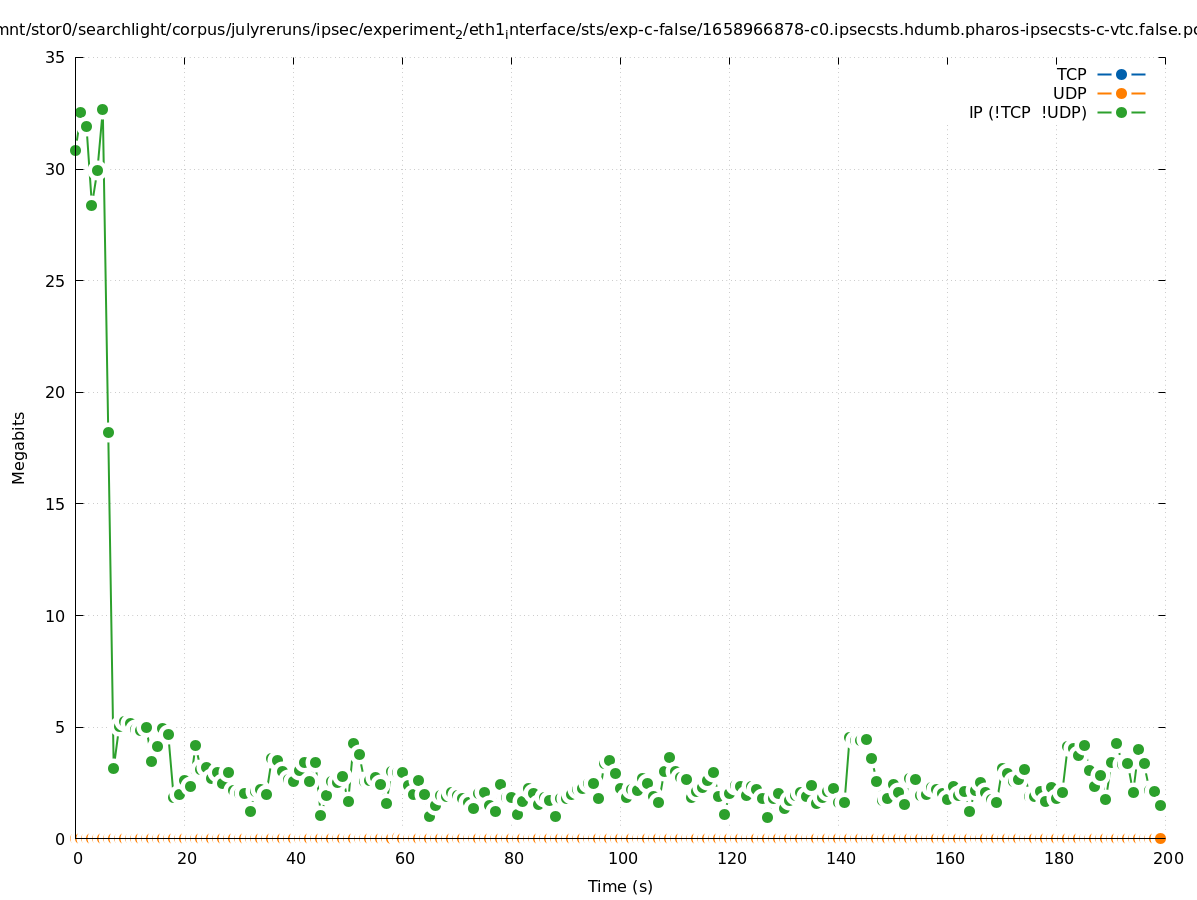Click the green IP legend marker
The width and height of the screenshot is (1197, 900).
pos(1121,112)
